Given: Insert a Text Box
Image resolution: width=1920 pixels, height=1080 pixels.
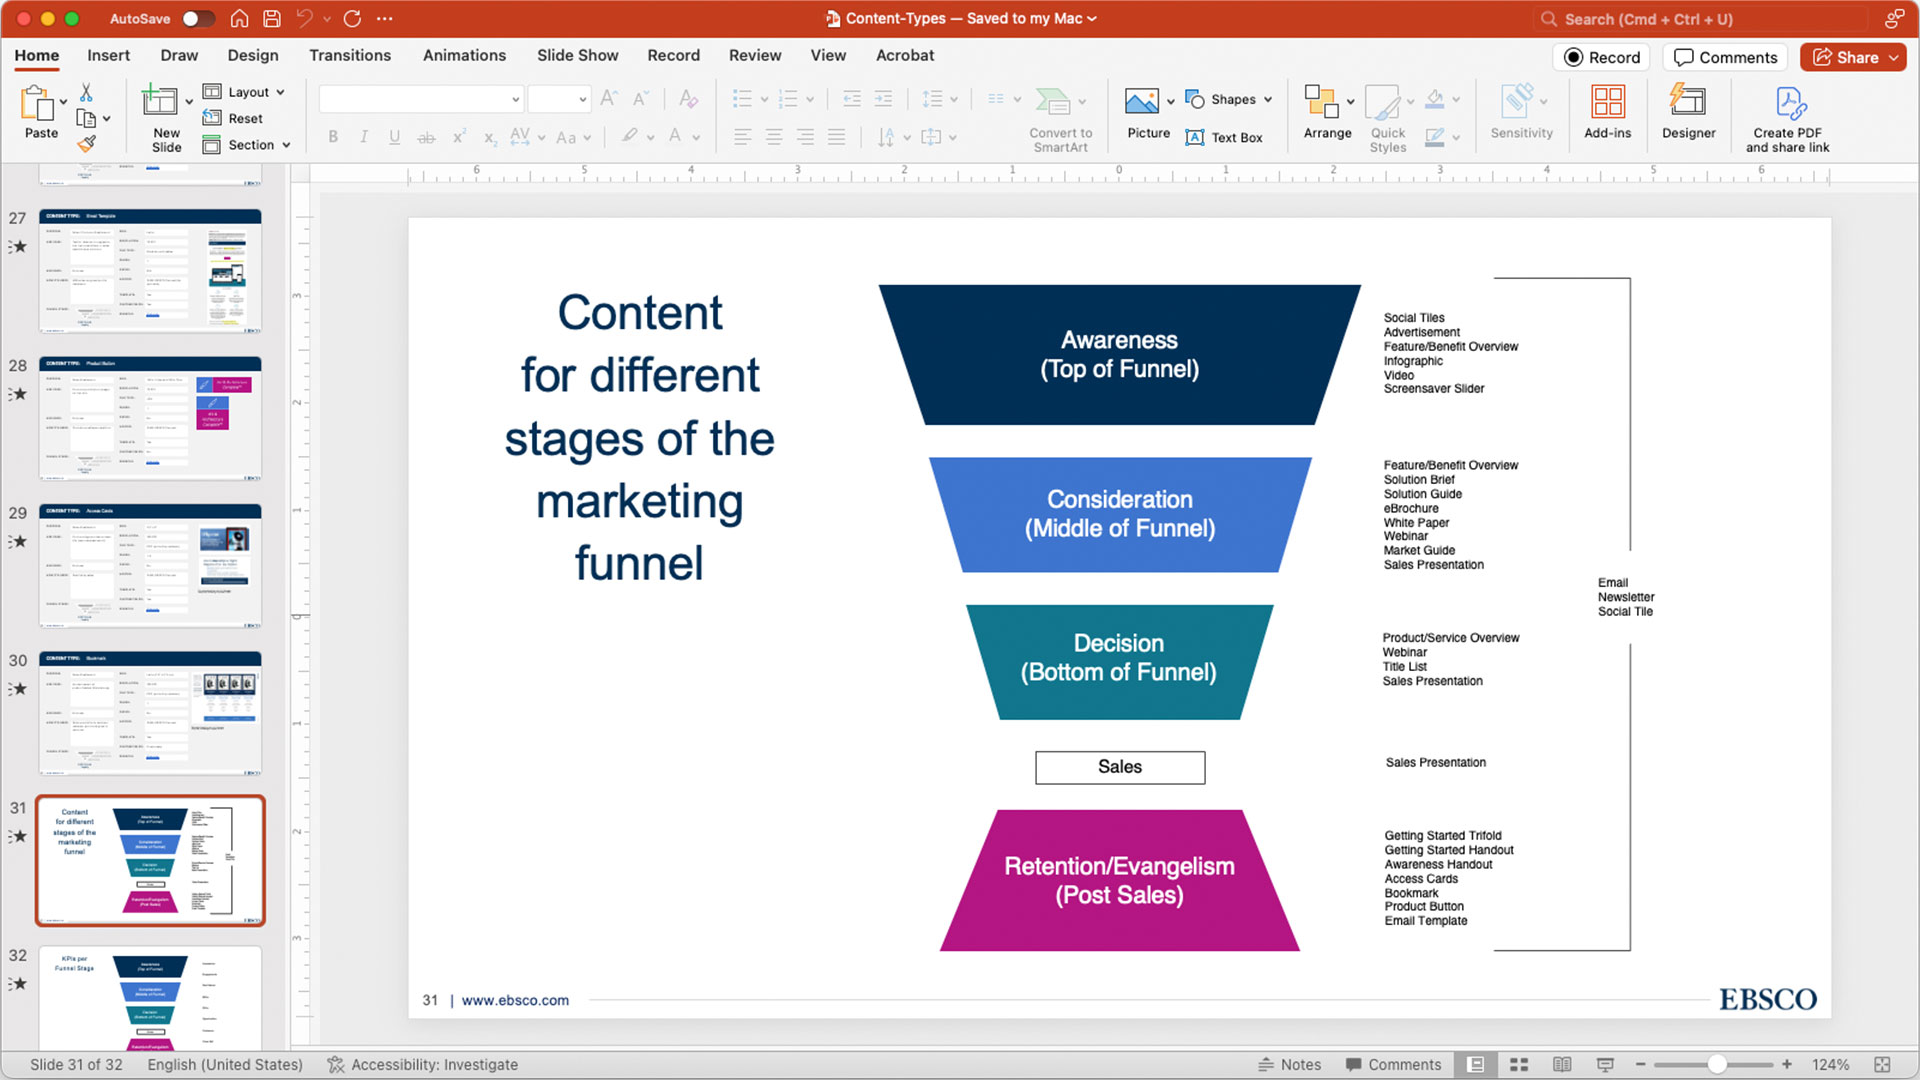Looking at the screenshot, I should pos(1224,138).
